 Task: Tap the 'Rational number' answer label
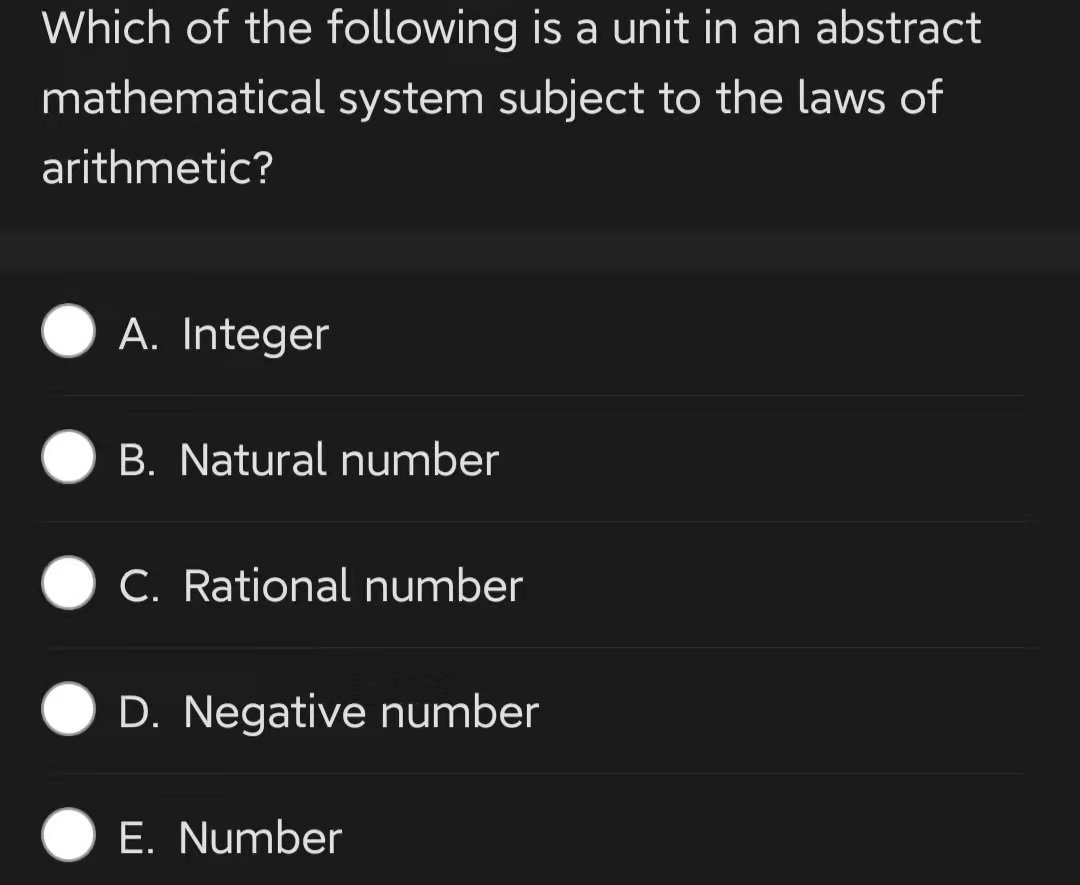pyautogui.click(x=353, y=586)
